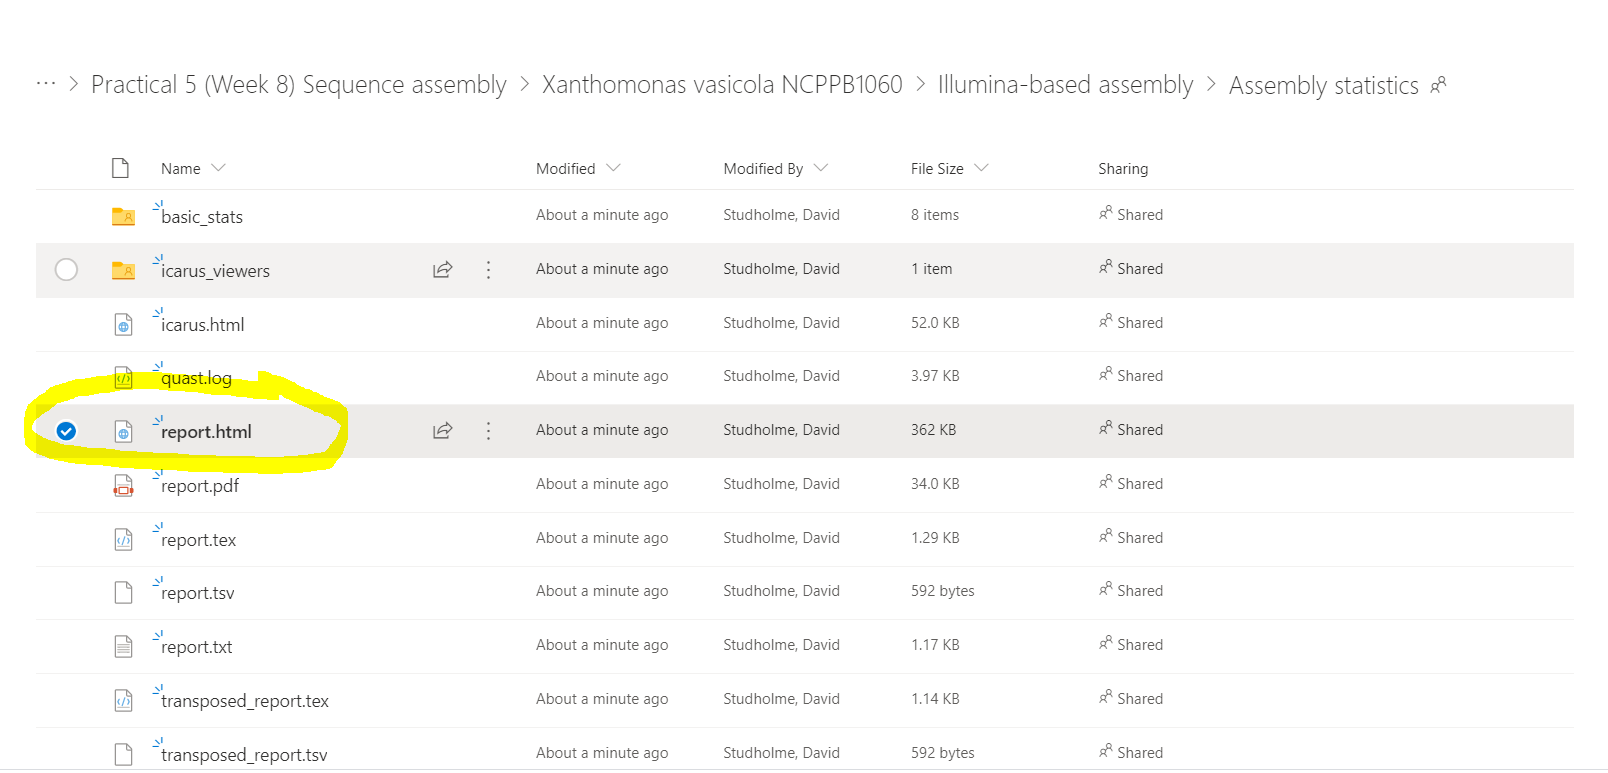Click shared-folder icon beside Assembly statistics title
Image resolution: width=1608 pixels, height=773 pixels.
coord(1439,86)
